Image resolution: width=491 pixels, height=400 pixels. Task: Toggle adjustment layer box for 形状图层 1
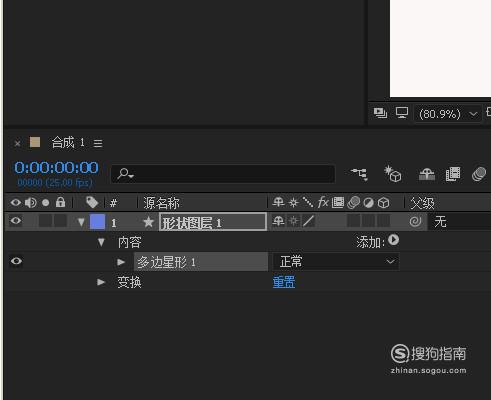coord(368,221)
